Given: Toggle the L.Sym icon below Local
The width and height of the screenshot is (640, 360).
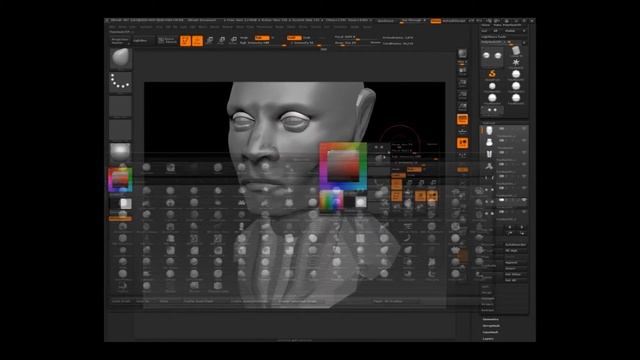Looking at the screenshot, I should click(x=462, y=155).
